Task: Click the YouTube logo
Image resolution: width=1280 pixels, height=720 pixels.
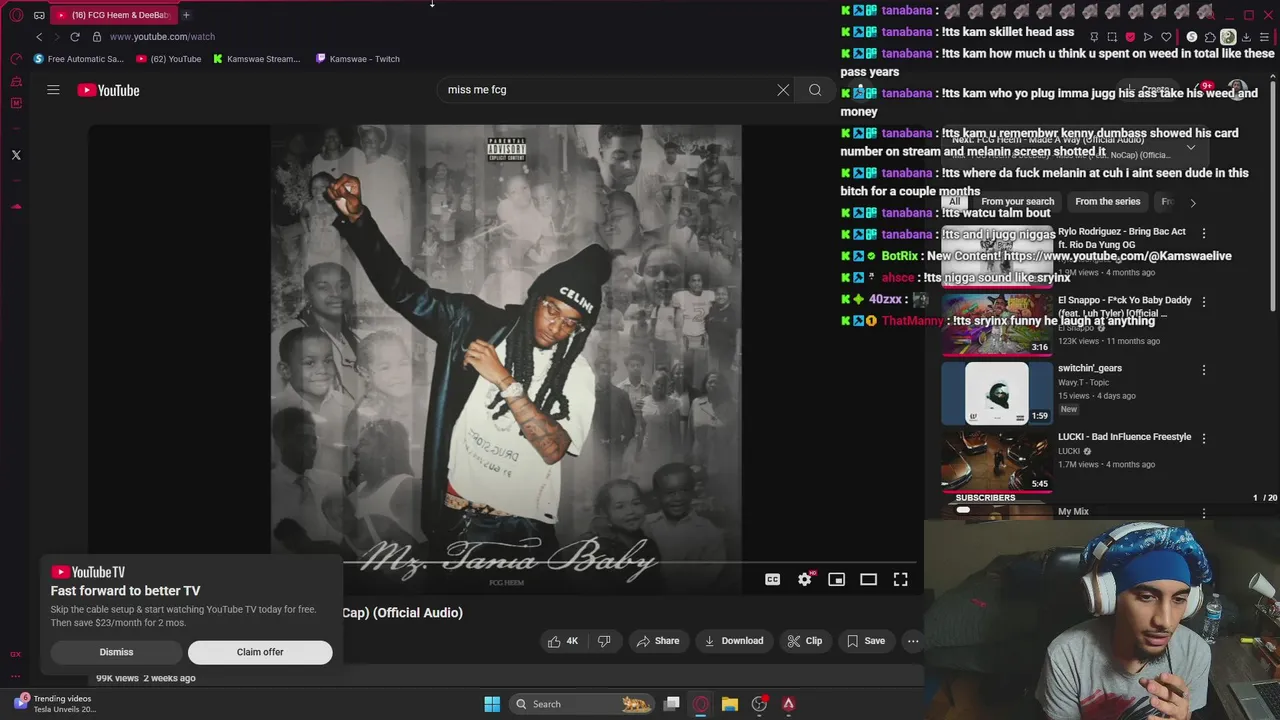Action: (109, 90)
